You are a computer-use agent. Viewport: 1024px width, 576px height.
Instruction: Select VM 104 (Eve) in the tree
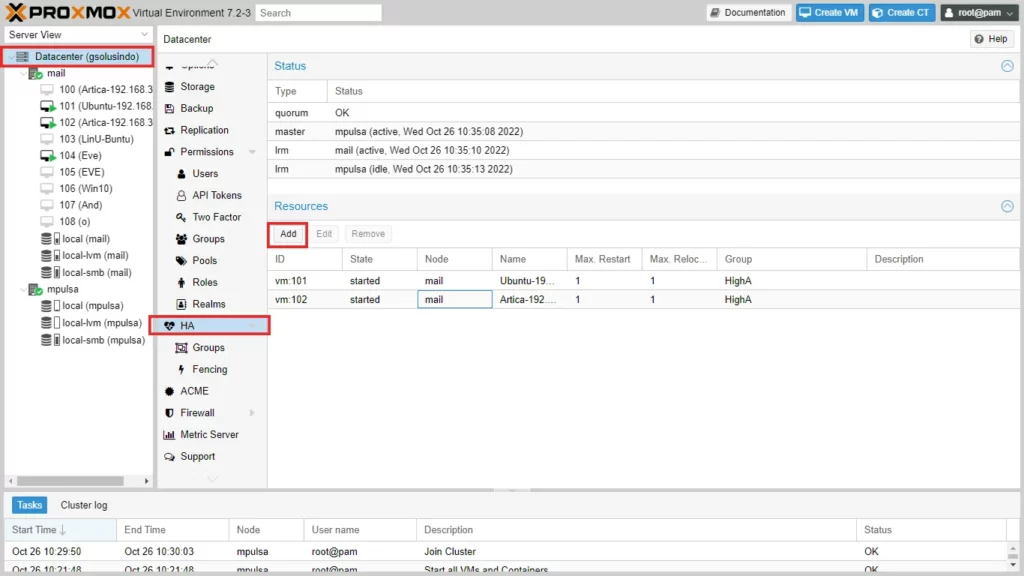[x=80, y=156]
